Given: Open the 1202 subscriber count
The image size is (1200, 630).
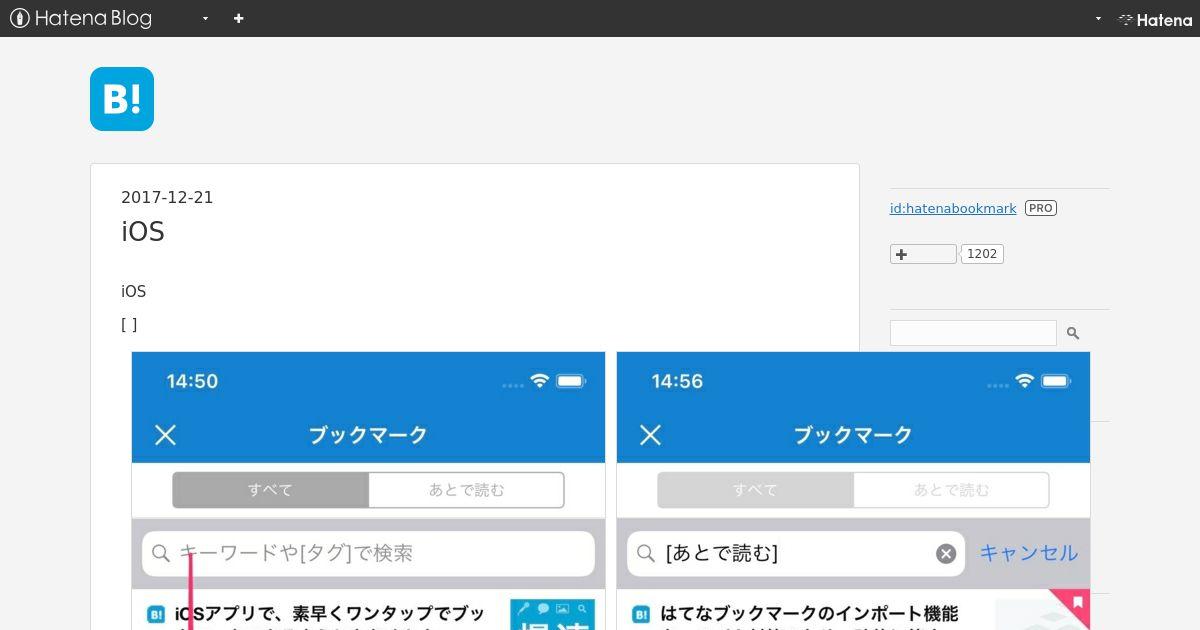Looking at the screenshot, I should [x=982, y=254].
